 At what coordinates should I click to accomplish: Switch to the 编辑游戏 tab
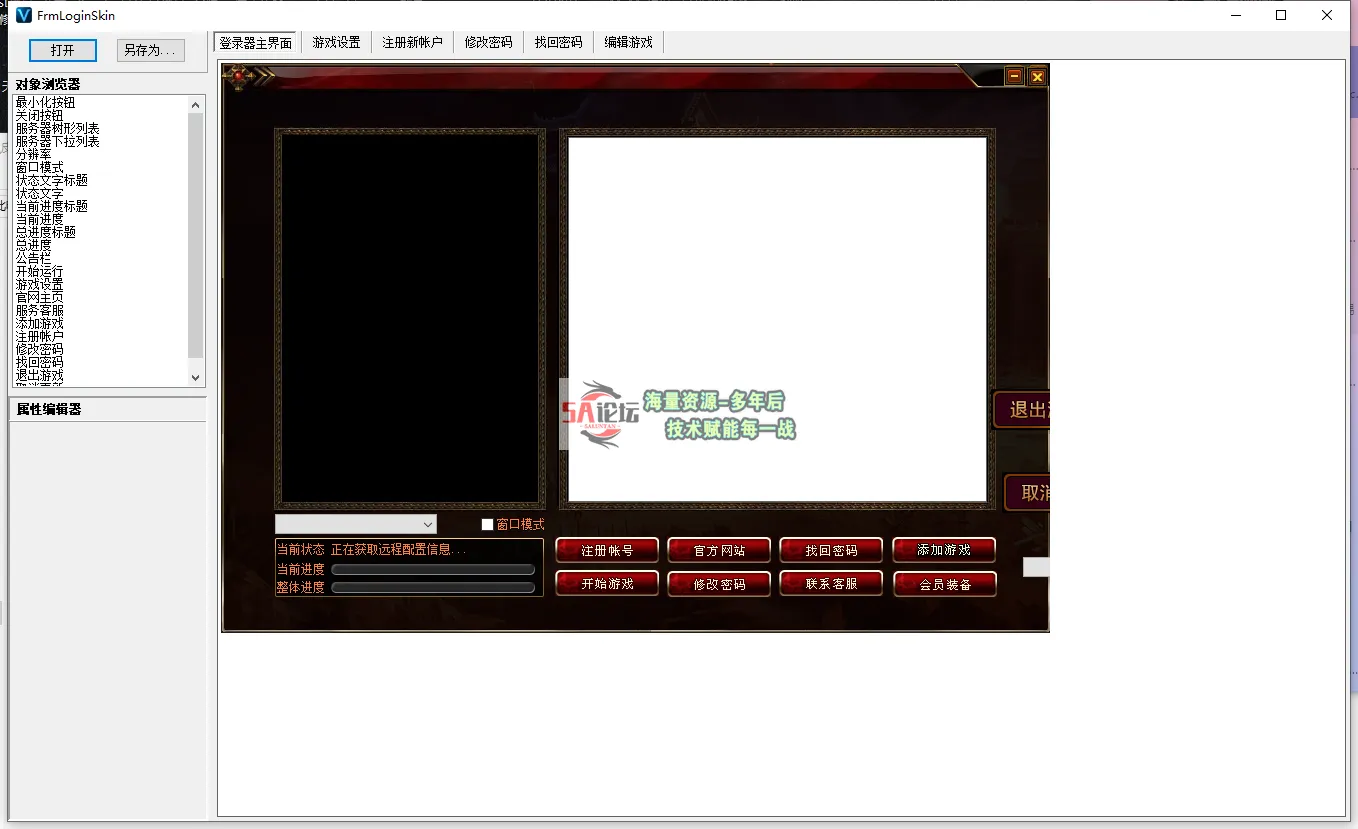tap(628, 42)
